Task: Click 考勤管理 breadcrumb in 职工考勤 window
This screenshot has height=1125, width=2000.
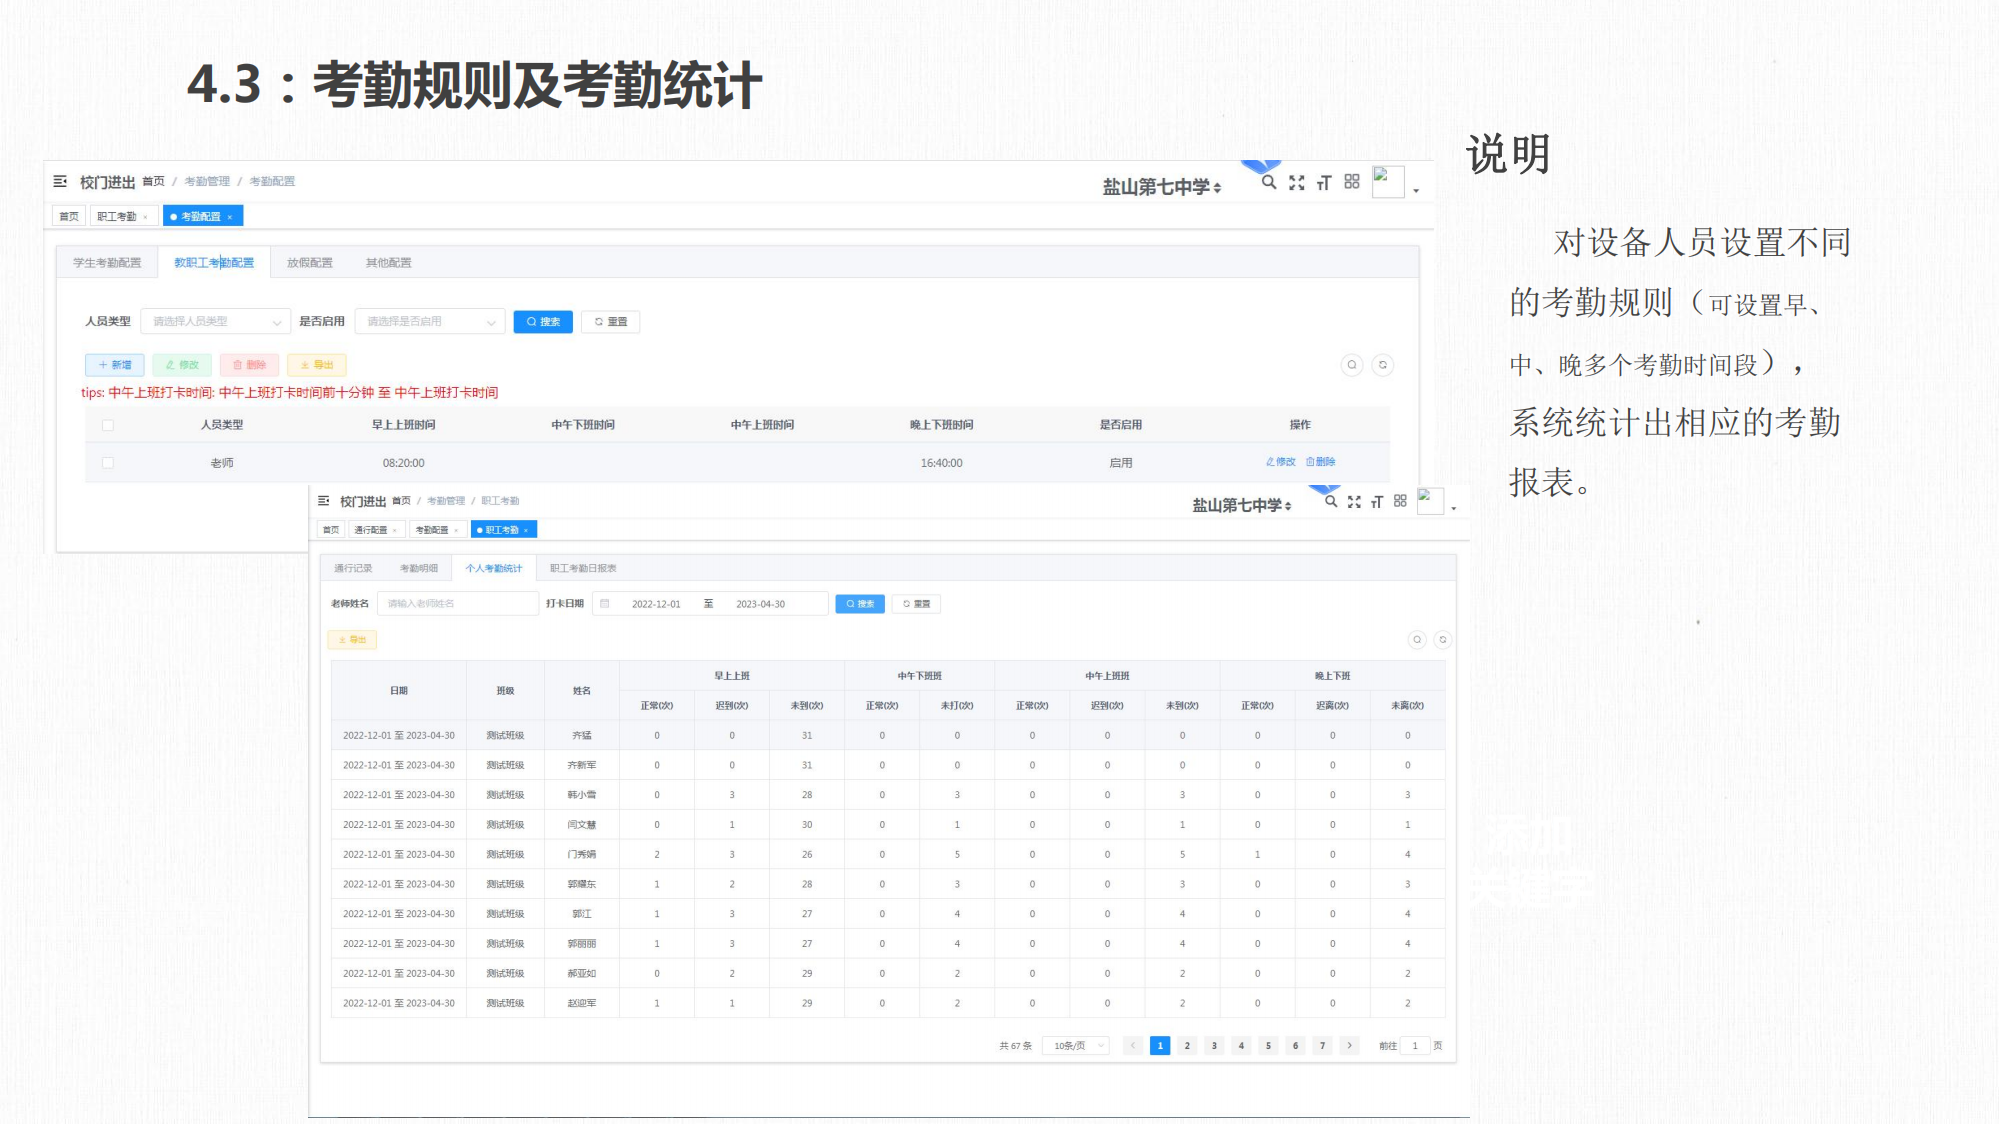Action: [446, 501]
